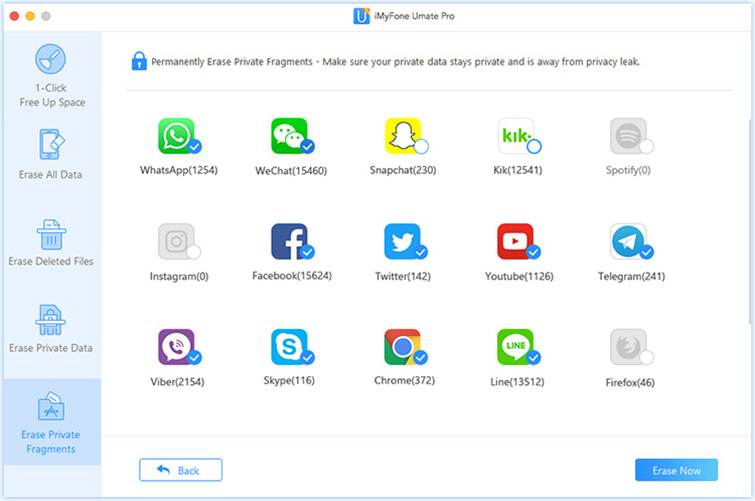Click the Telegram app icon
This screenshot has height=501, width=755.
click(x=628, y=241)
